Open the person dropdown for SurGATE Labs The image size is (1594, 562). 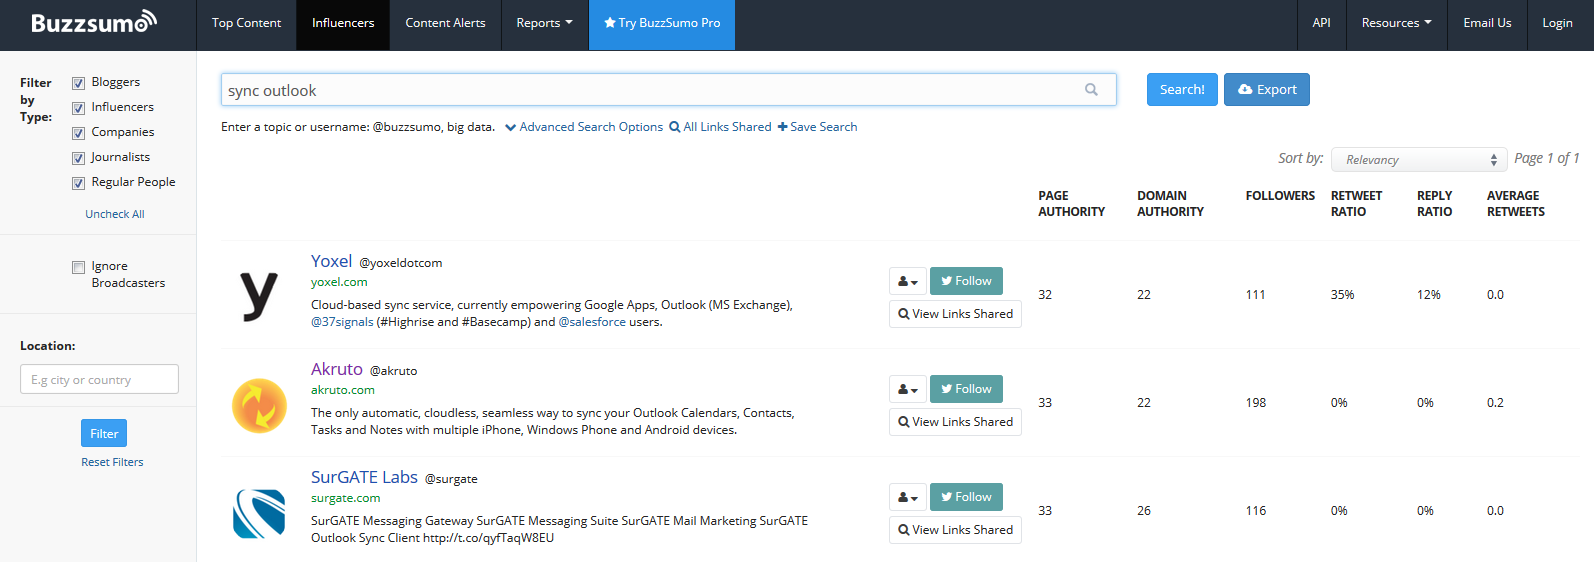[x=907, y=497]
